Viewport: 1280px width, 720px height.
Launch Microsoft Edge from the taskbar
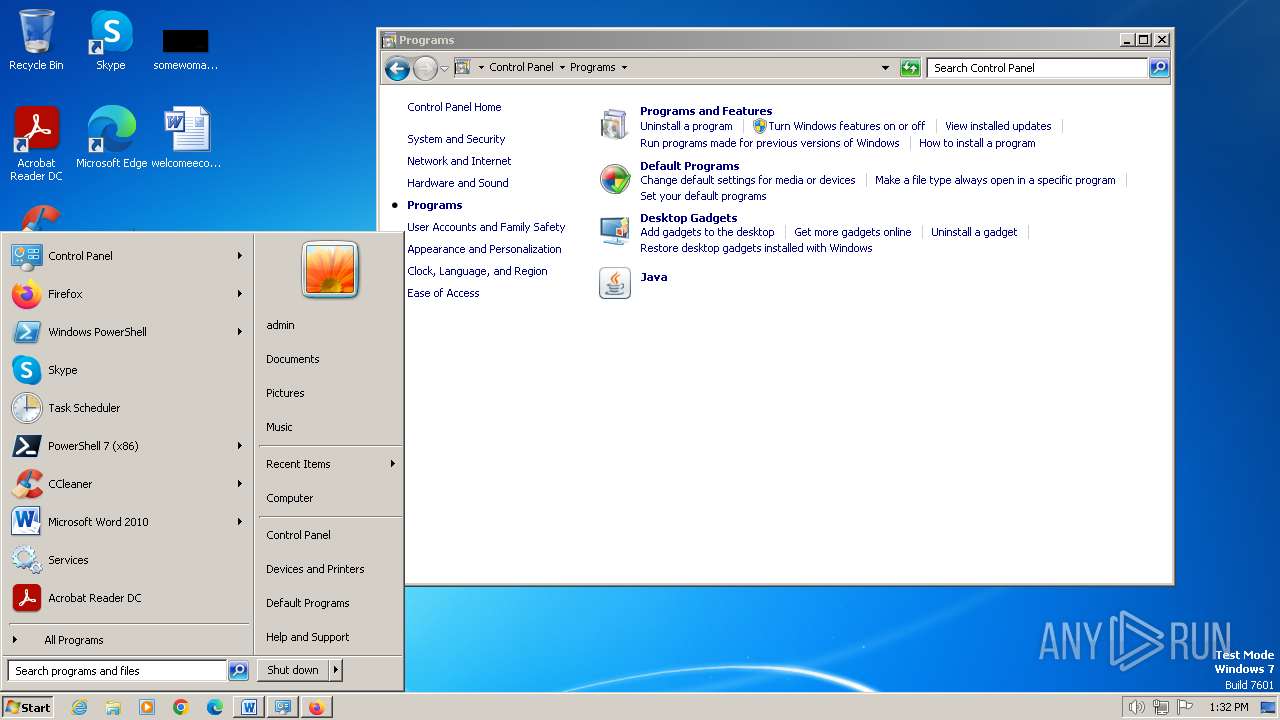tap(215, 707)
